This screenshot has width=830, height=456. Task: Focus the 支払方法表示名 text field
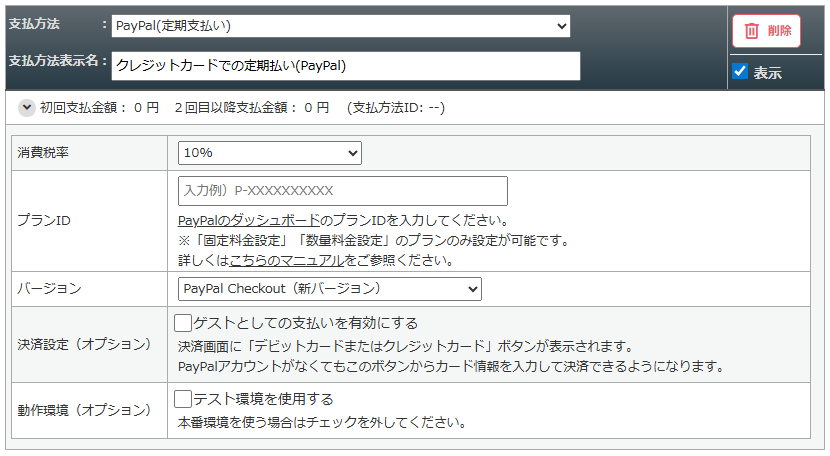point(345,66)
